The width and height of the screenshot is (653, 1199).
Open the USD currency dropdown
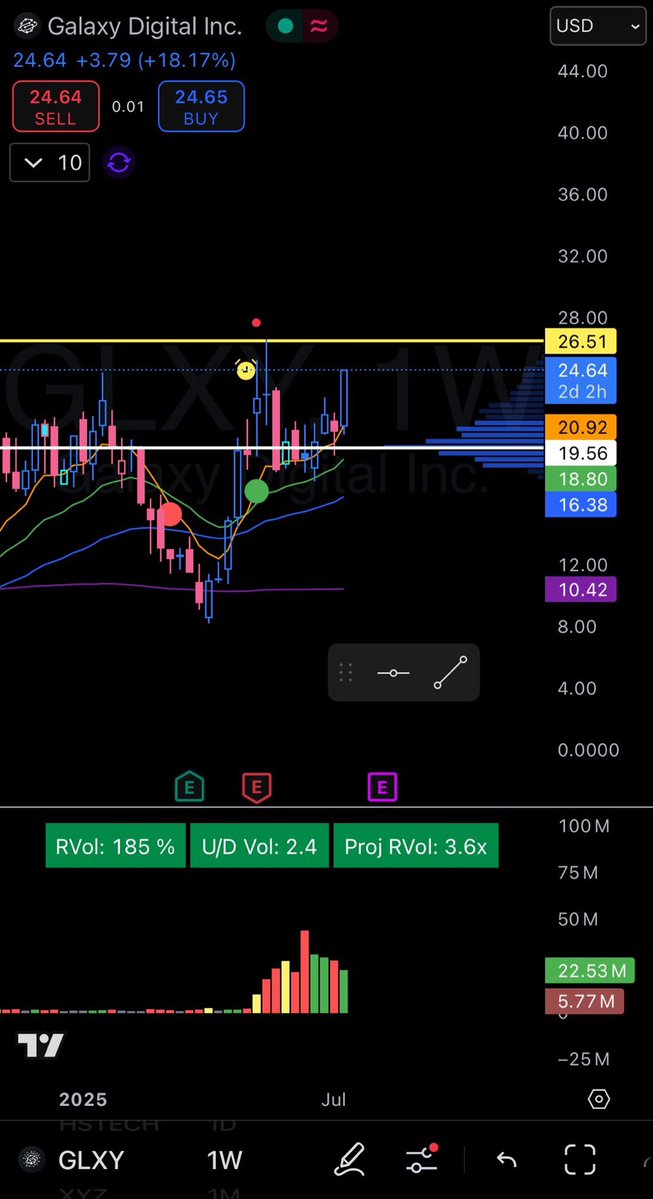coord(597,26)
